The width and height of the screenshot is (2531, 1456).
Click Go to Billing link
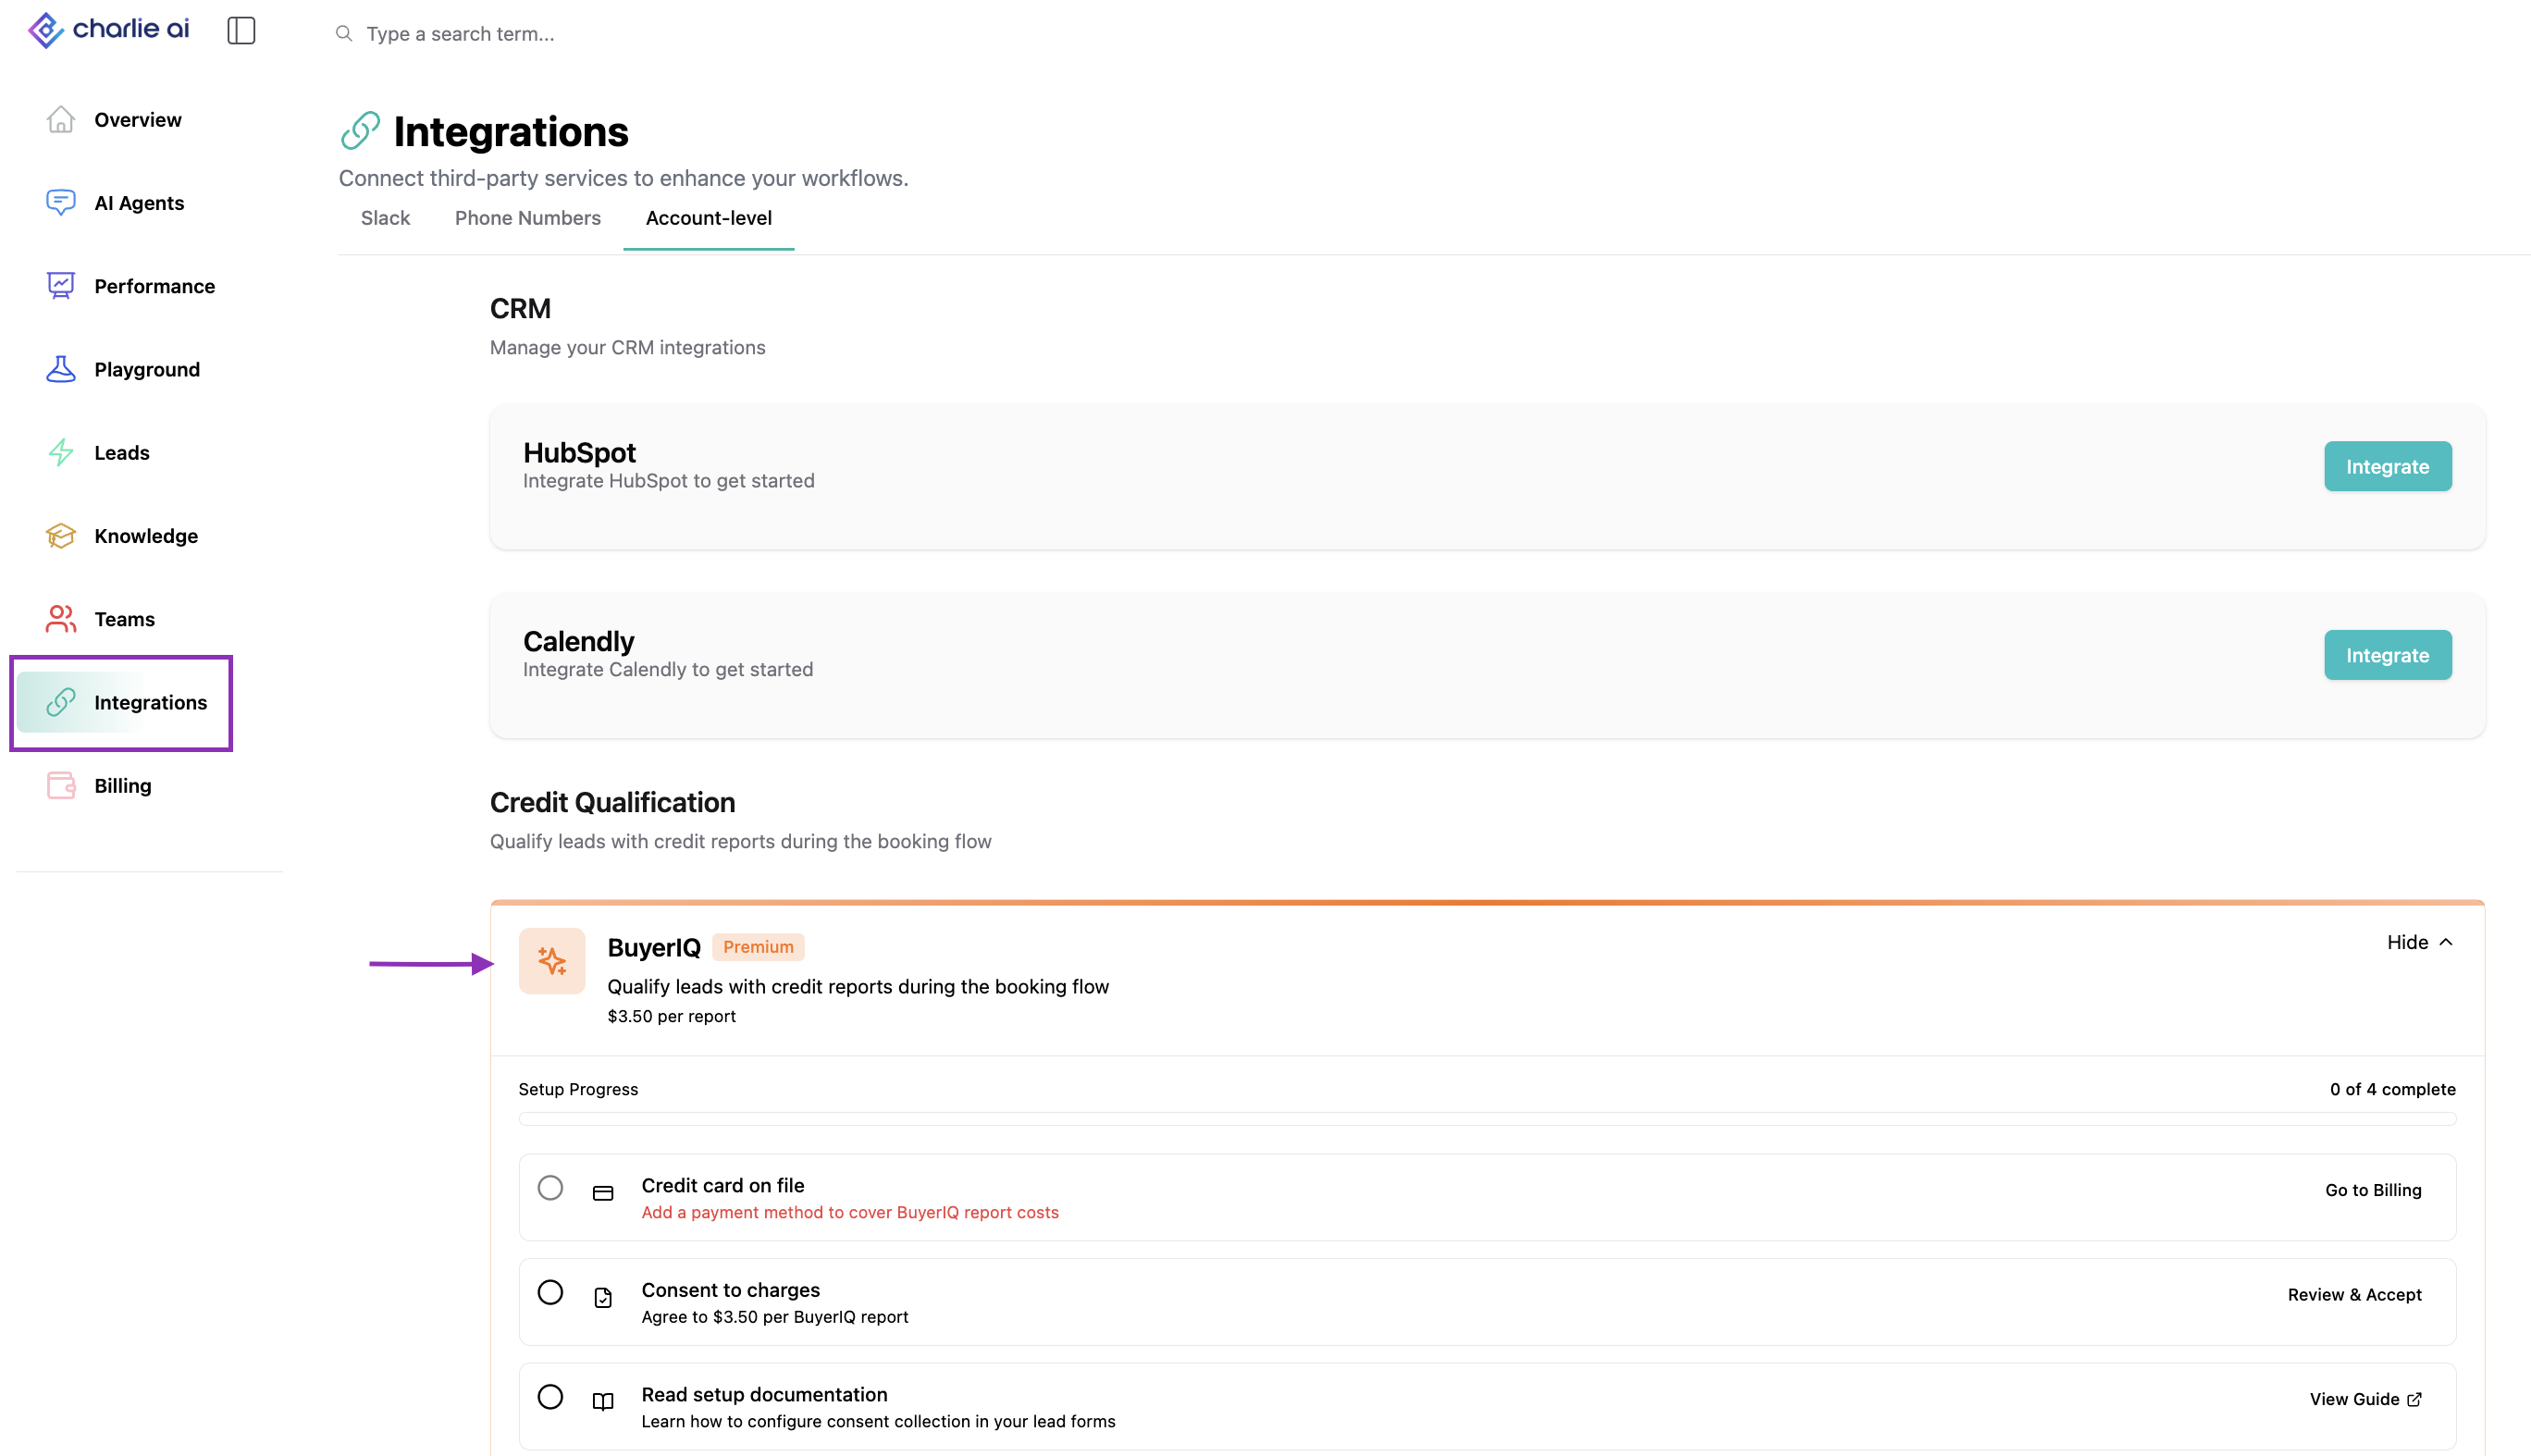pyautogui.click(x=2373, y=1190)
